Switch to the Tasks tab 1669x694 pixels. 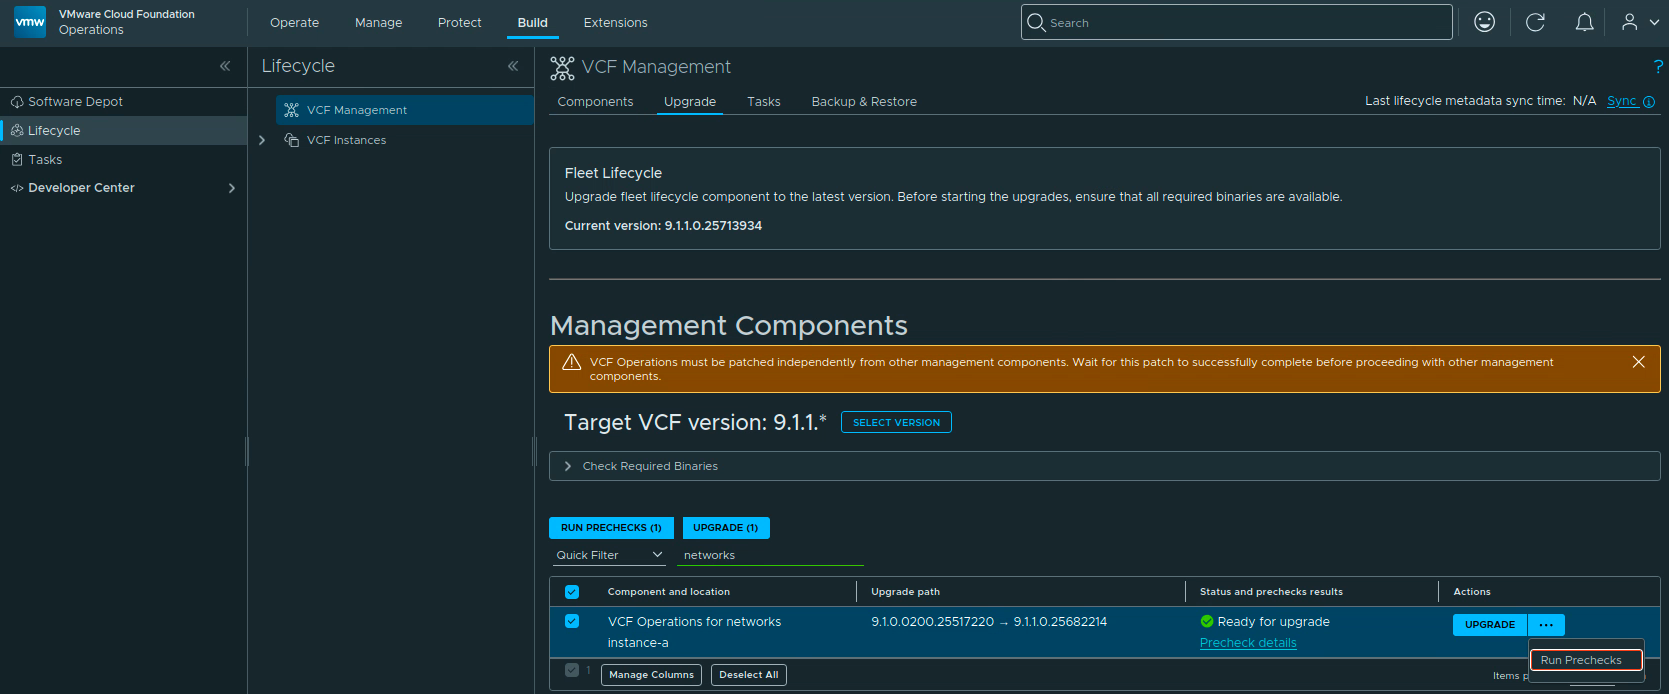coord(764,102)
